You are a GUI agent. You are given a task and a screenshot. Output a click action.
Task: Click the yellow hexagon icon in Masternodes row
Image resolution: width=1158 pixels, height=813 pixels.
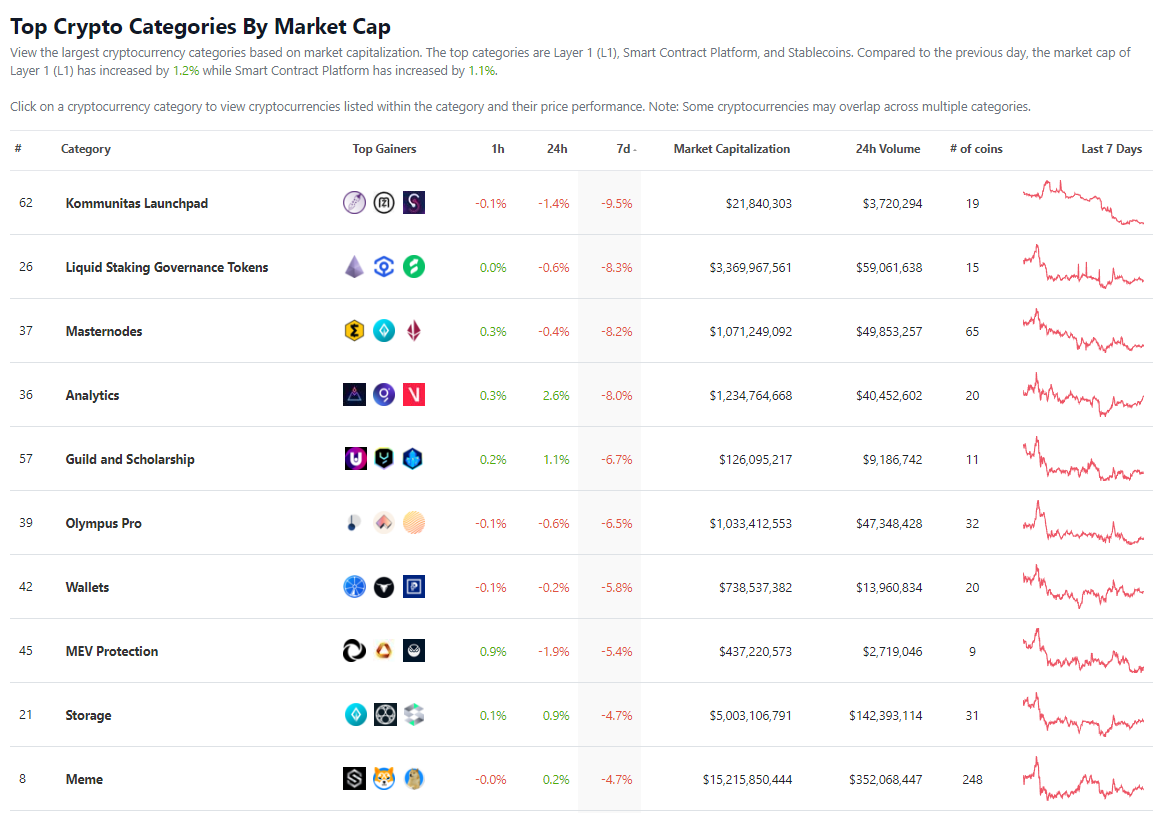tap(354, 331)
